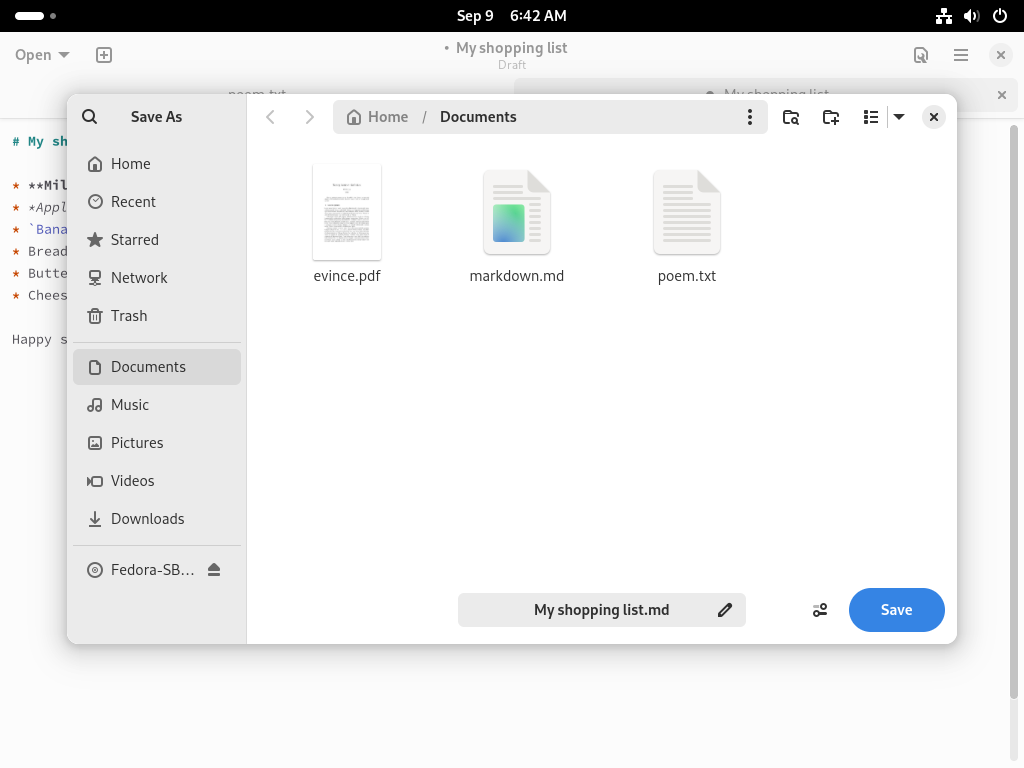Viewport: 1024px width, 768px height.
Task: Go to Home in the path bar
Action: click(377, 117)
